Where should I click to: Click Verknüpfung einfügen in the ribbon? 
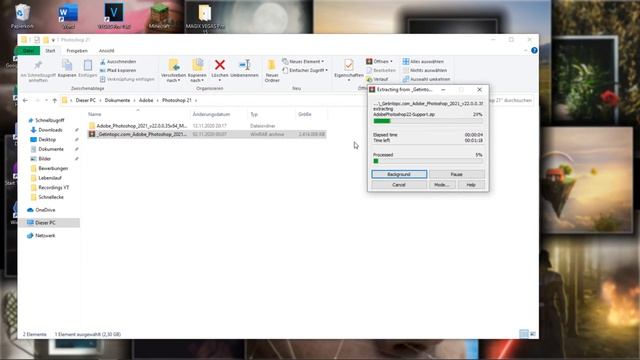coord(127,79)
